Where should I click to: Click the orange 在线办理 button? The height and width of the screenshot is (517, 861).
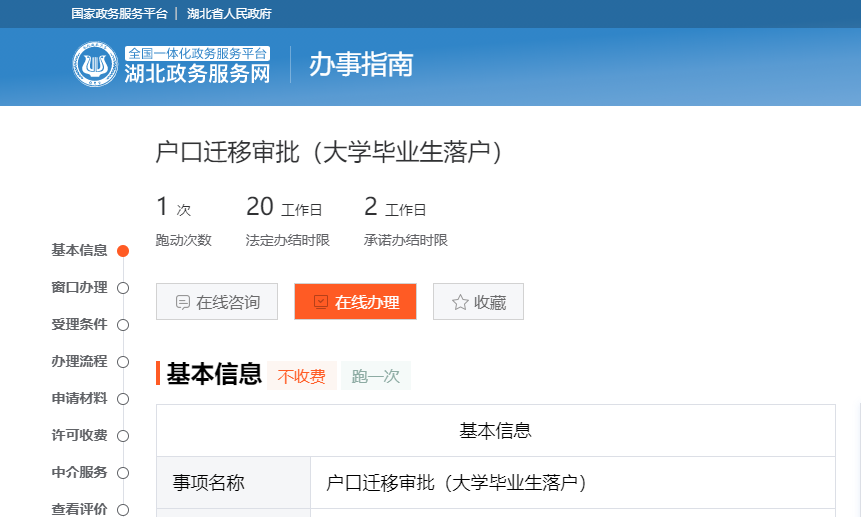point(355,301)
